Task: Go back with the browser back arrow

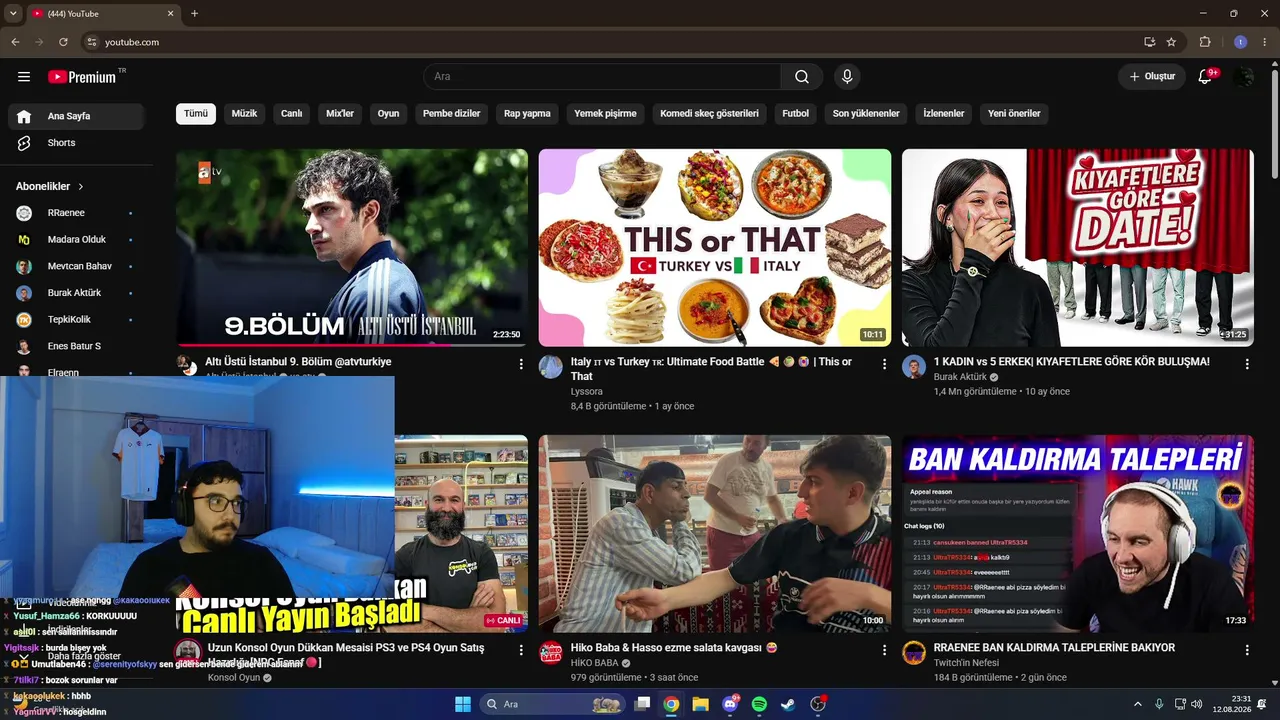Action: point(15,42)
